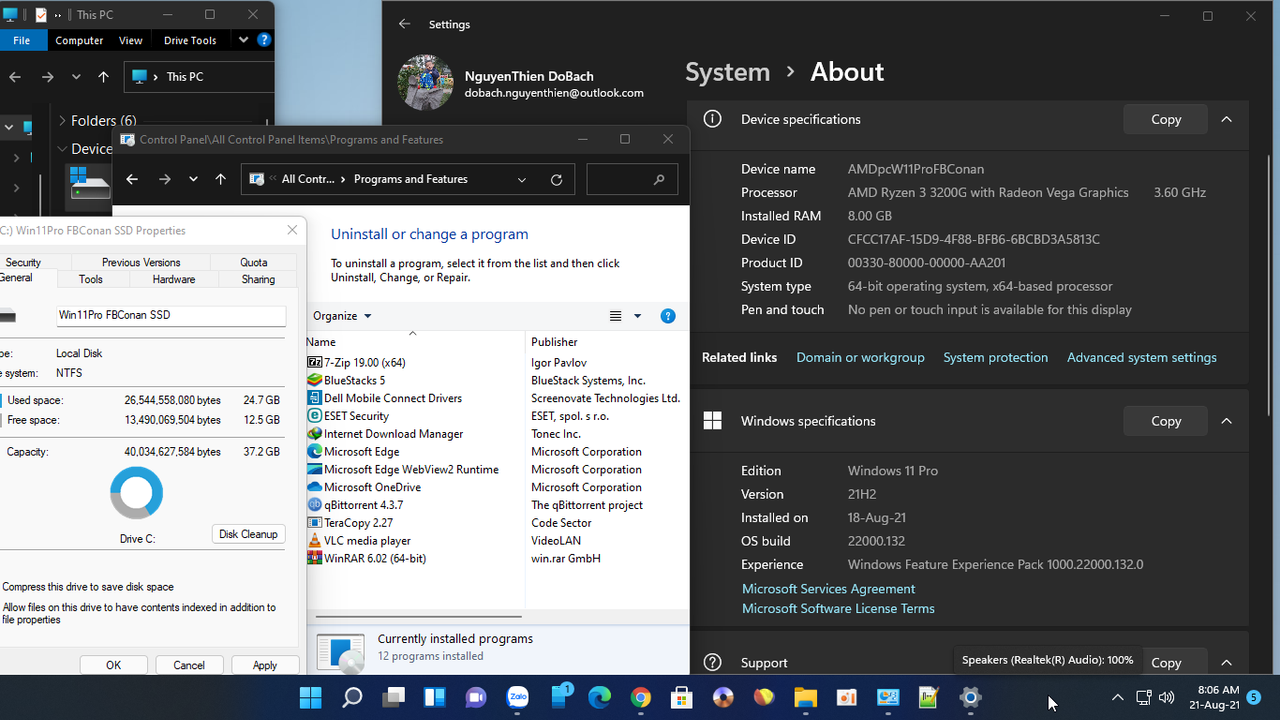
Task: Copy the Device specifications
Action: tap(1166, 119)
